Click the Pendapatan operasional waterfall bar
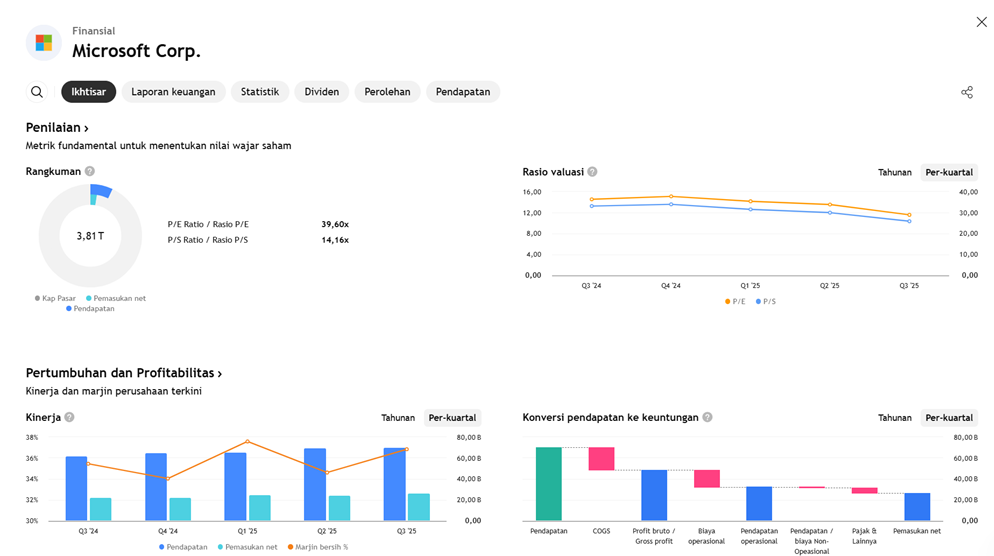This screenshot has width=994, height=556. click(x=759, y=503)
